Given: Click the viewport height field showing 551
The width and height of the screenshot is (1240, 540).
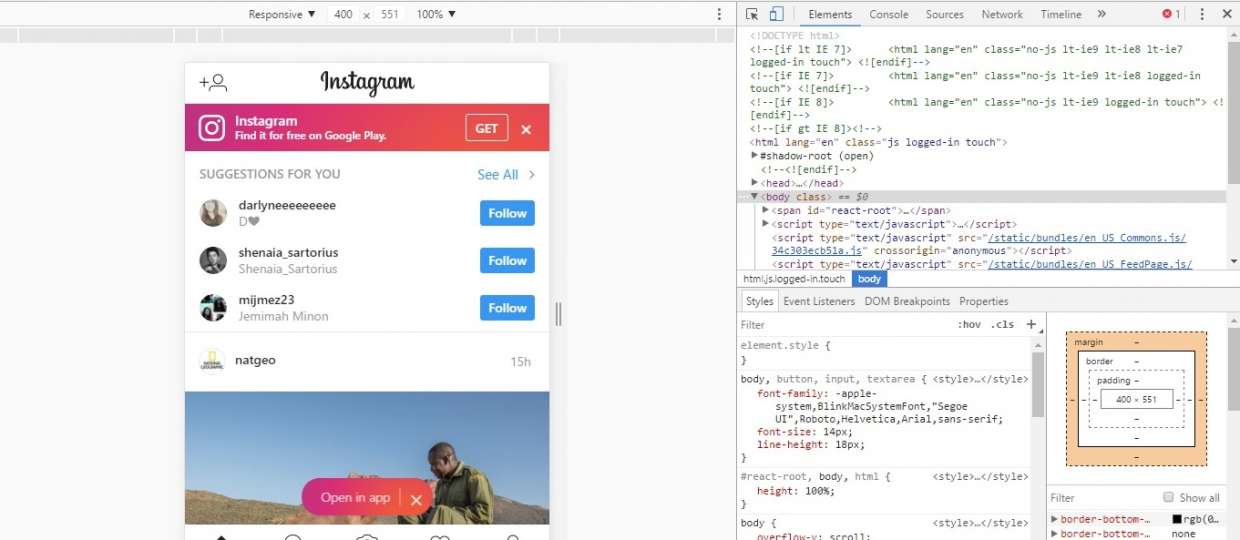Looking at the screenshot, I should (x=390, y=14).
